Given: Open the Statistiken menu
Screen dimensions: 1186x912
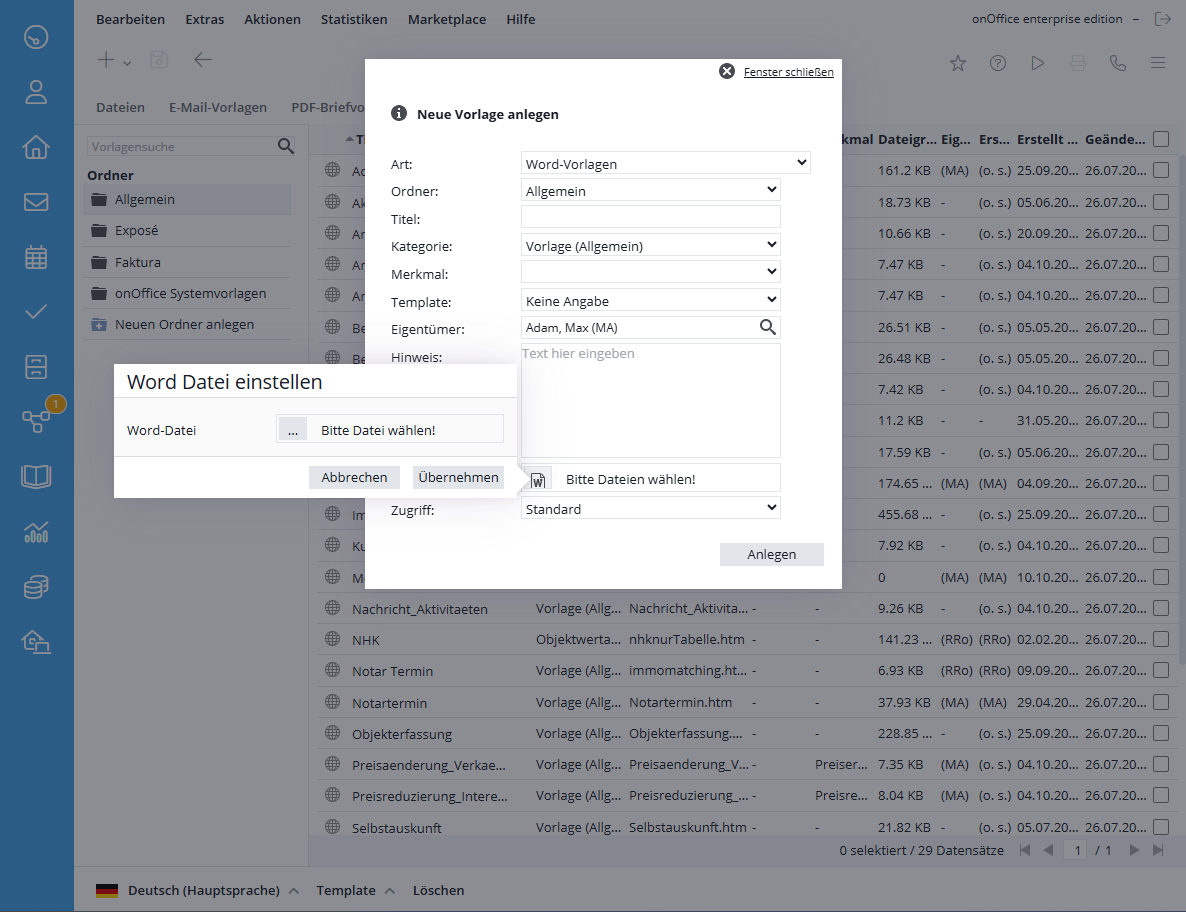Looking at the screenshot, I should click(x=354, y=19).
